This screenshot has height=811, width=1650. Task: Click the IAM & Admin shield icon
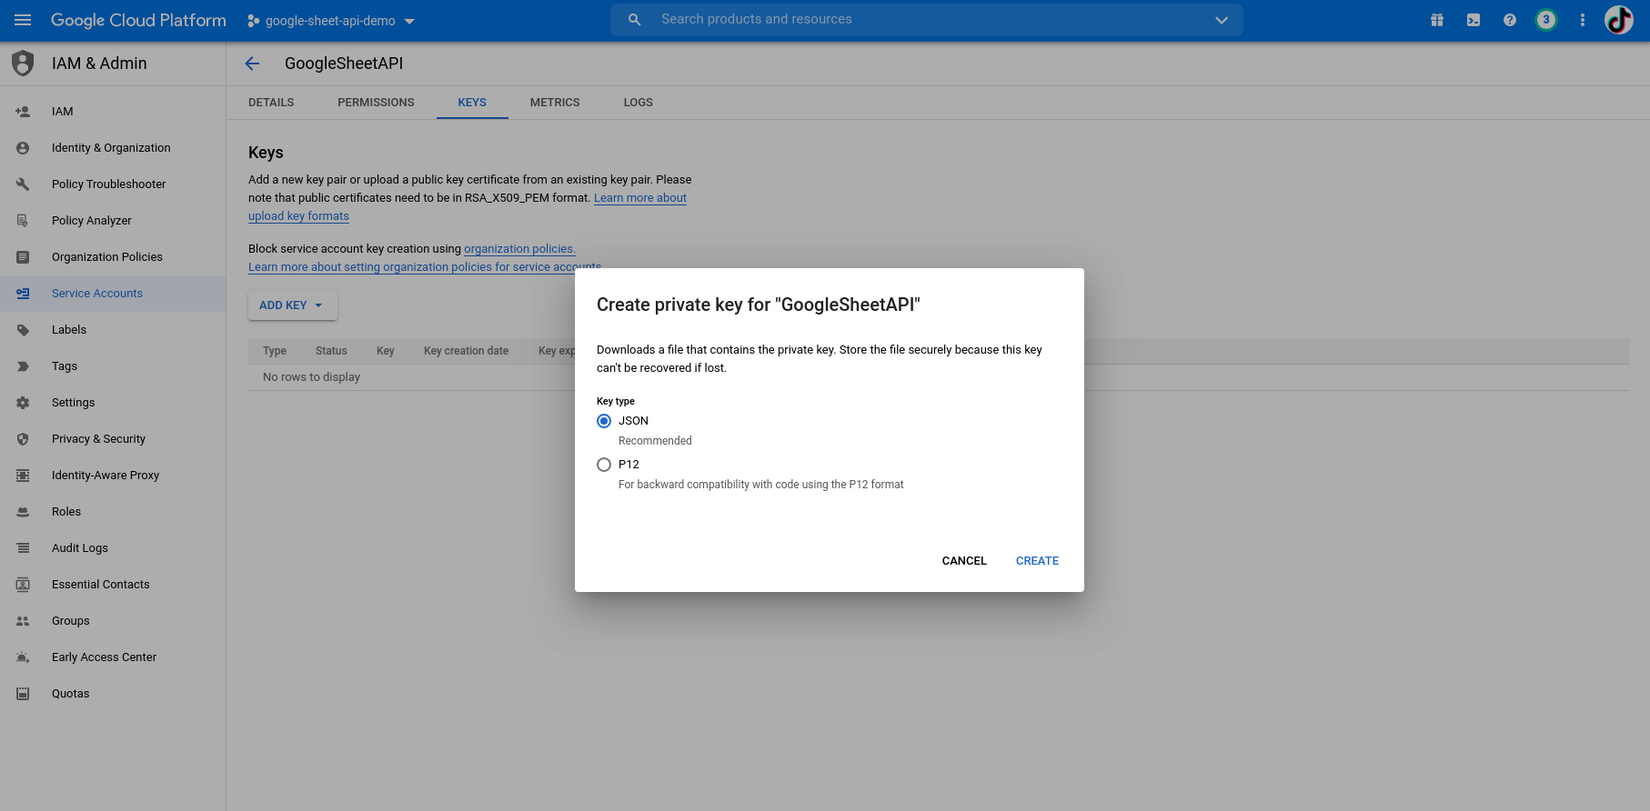(x=23, y=63)
